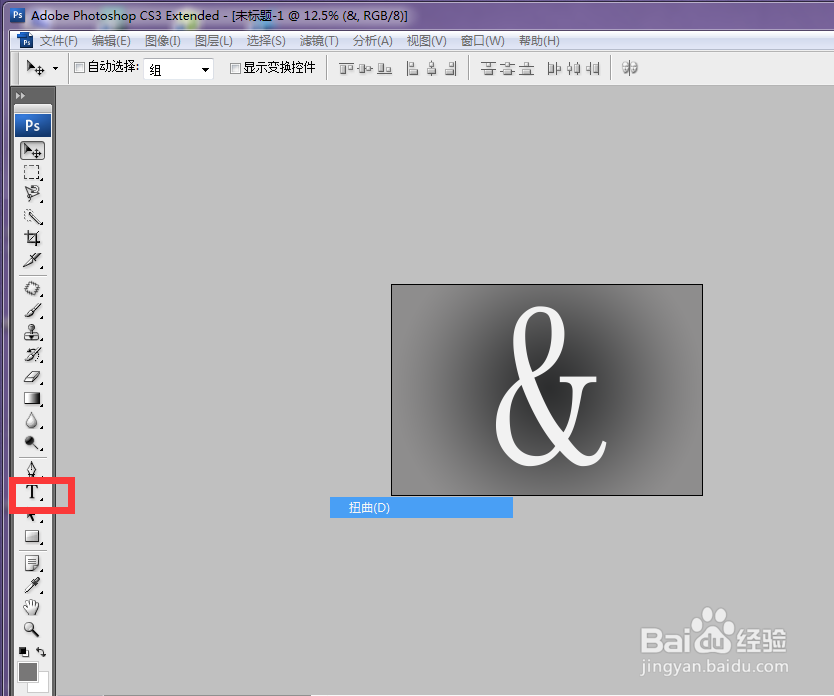This screenshot has width=834, height=696.
Task: Distribute bottom edges of layers
Action: [527, 68]
